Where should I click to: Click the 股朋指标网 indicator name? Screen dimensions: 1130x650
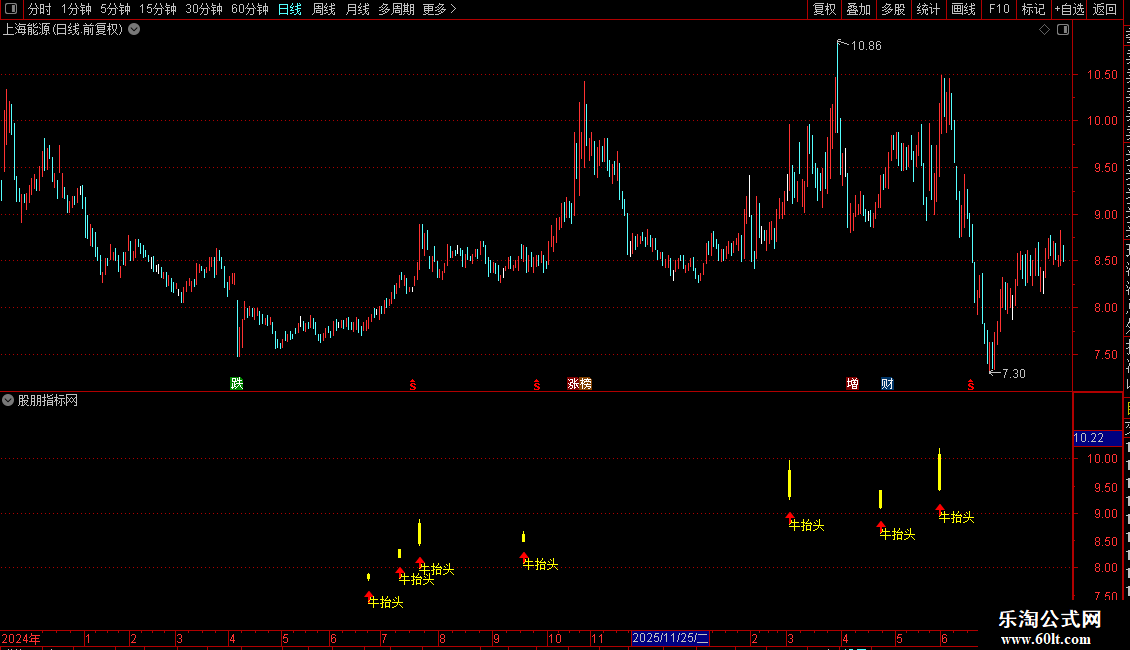coord(48,400)
